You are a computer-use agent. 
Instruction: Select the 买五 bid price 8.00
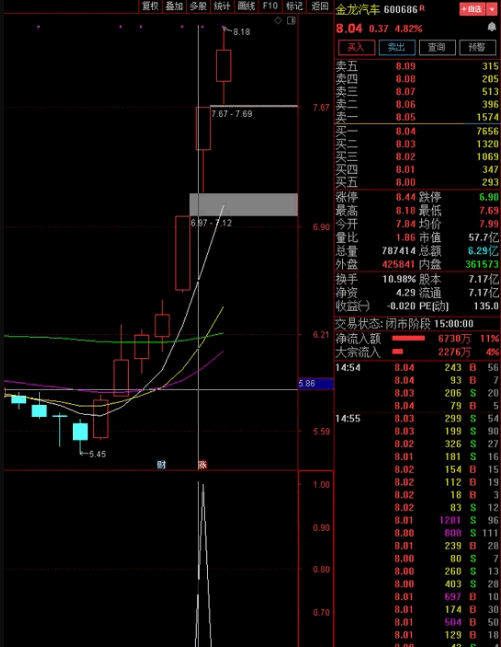coord(405,182)
